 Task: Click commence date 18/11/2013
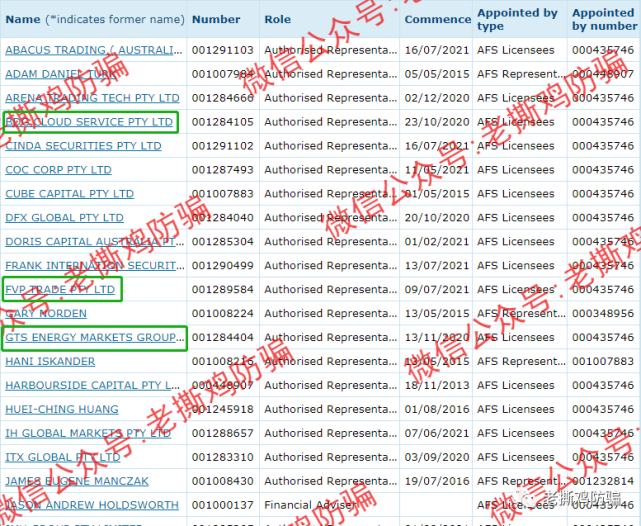point(437,385)
